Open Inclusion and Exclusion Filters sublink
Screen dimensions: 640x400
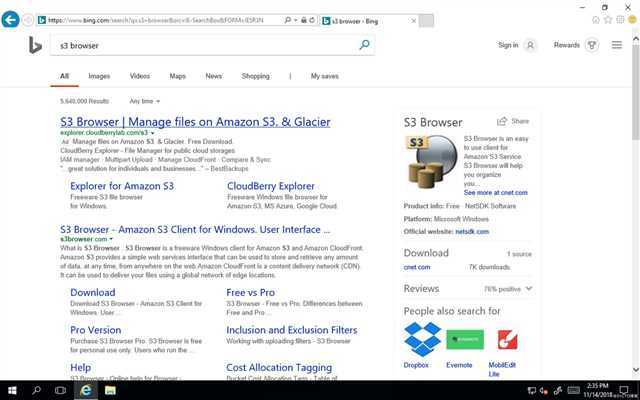pyautogui.click(x=292, y=330)
